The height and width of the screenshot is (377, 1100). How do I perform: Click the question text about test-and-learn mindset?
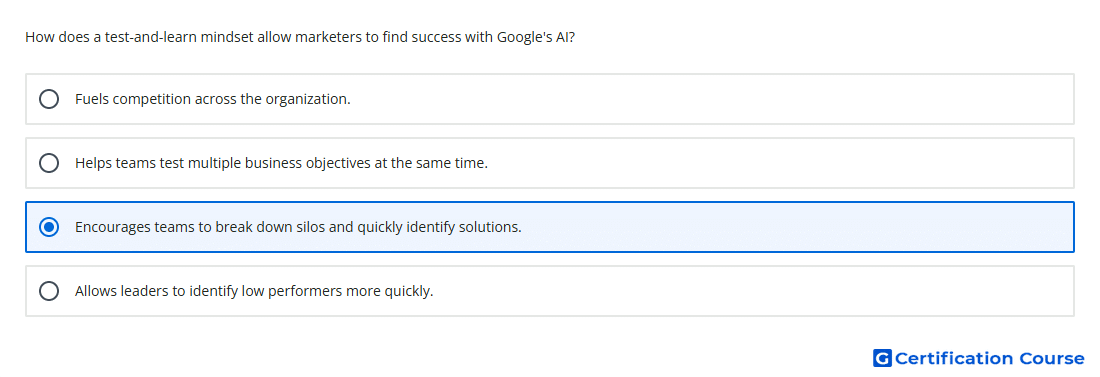300,37
